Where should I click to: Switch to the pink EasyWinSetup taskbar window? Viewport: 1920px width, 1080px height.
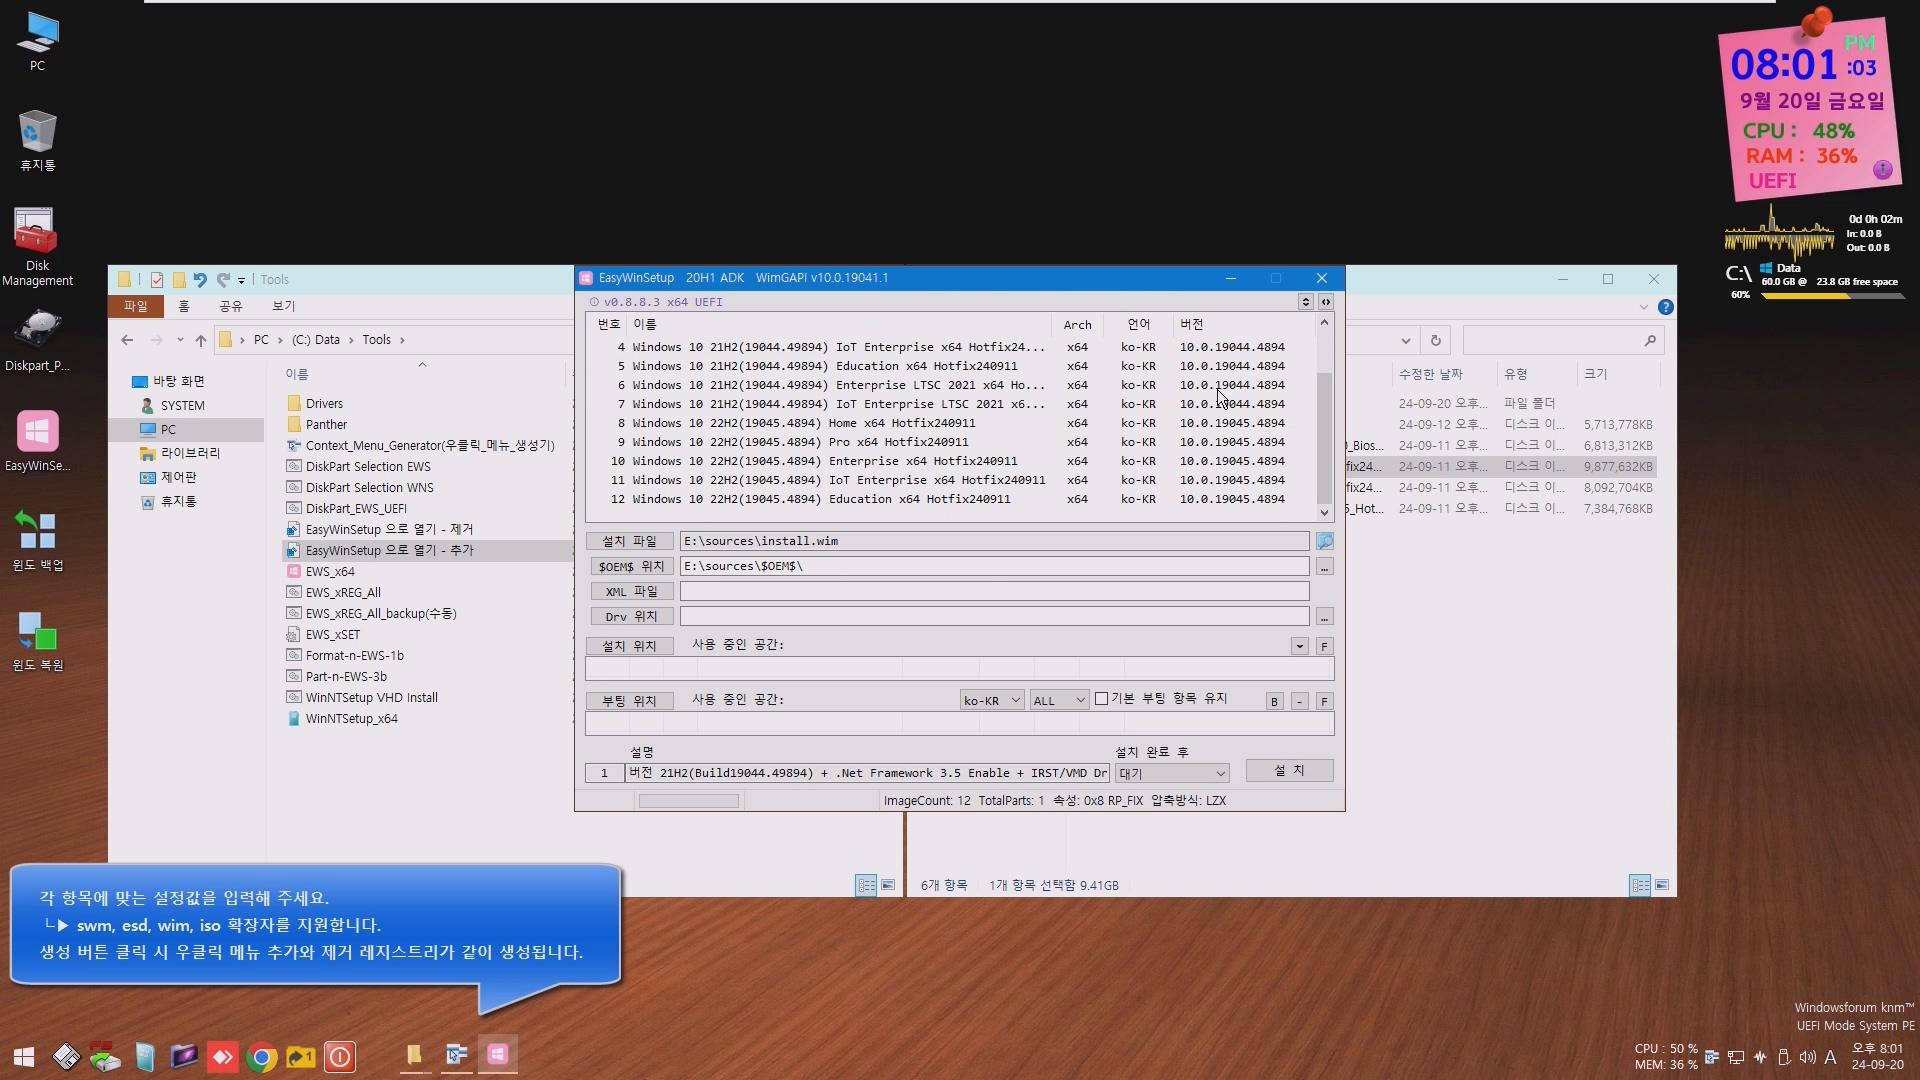tap(497, 1055)
